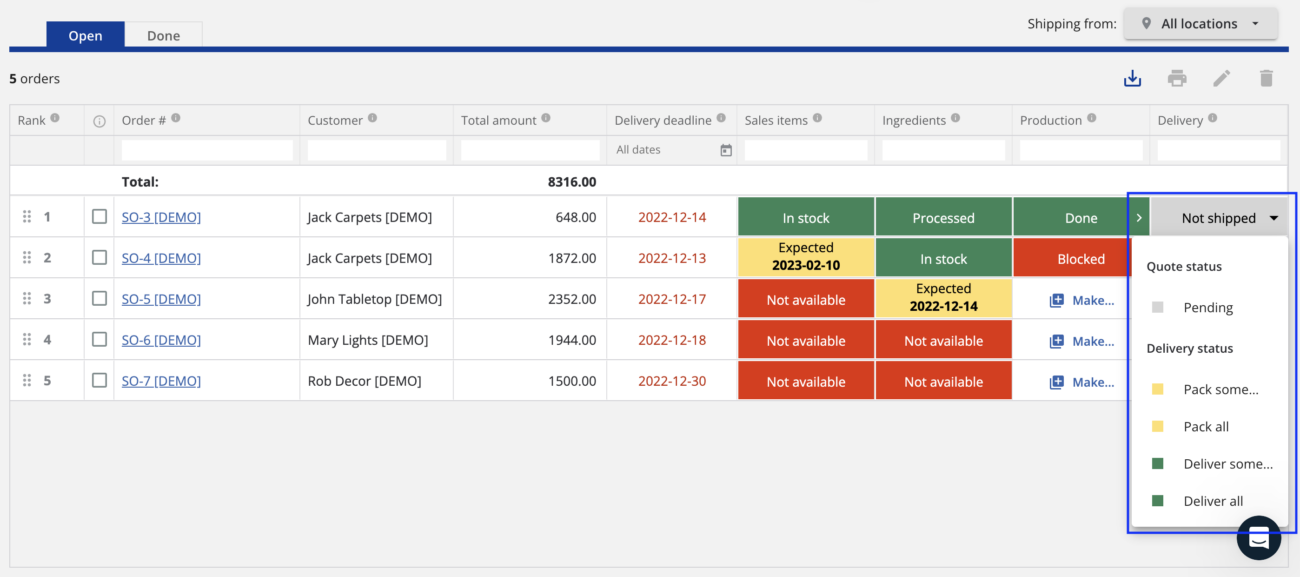The image size is (1300, 577).
Task: Switch to the Done tab
Action: [x=163, y=35]
